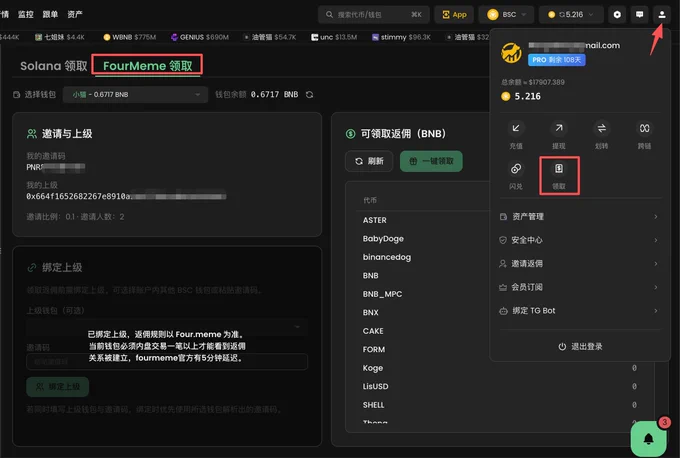This screenshot has width=680, height=458.
Task: Click the 邀请码 input field
Action: [x=167, y=362]
